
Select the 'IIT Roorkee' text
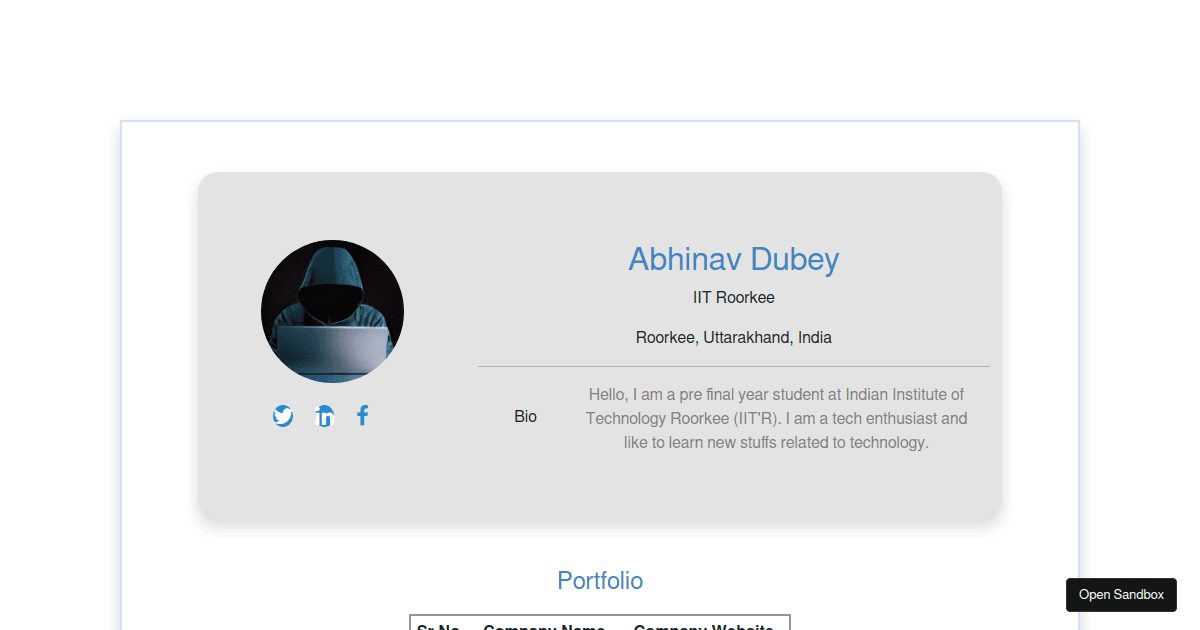pos(733,297)
